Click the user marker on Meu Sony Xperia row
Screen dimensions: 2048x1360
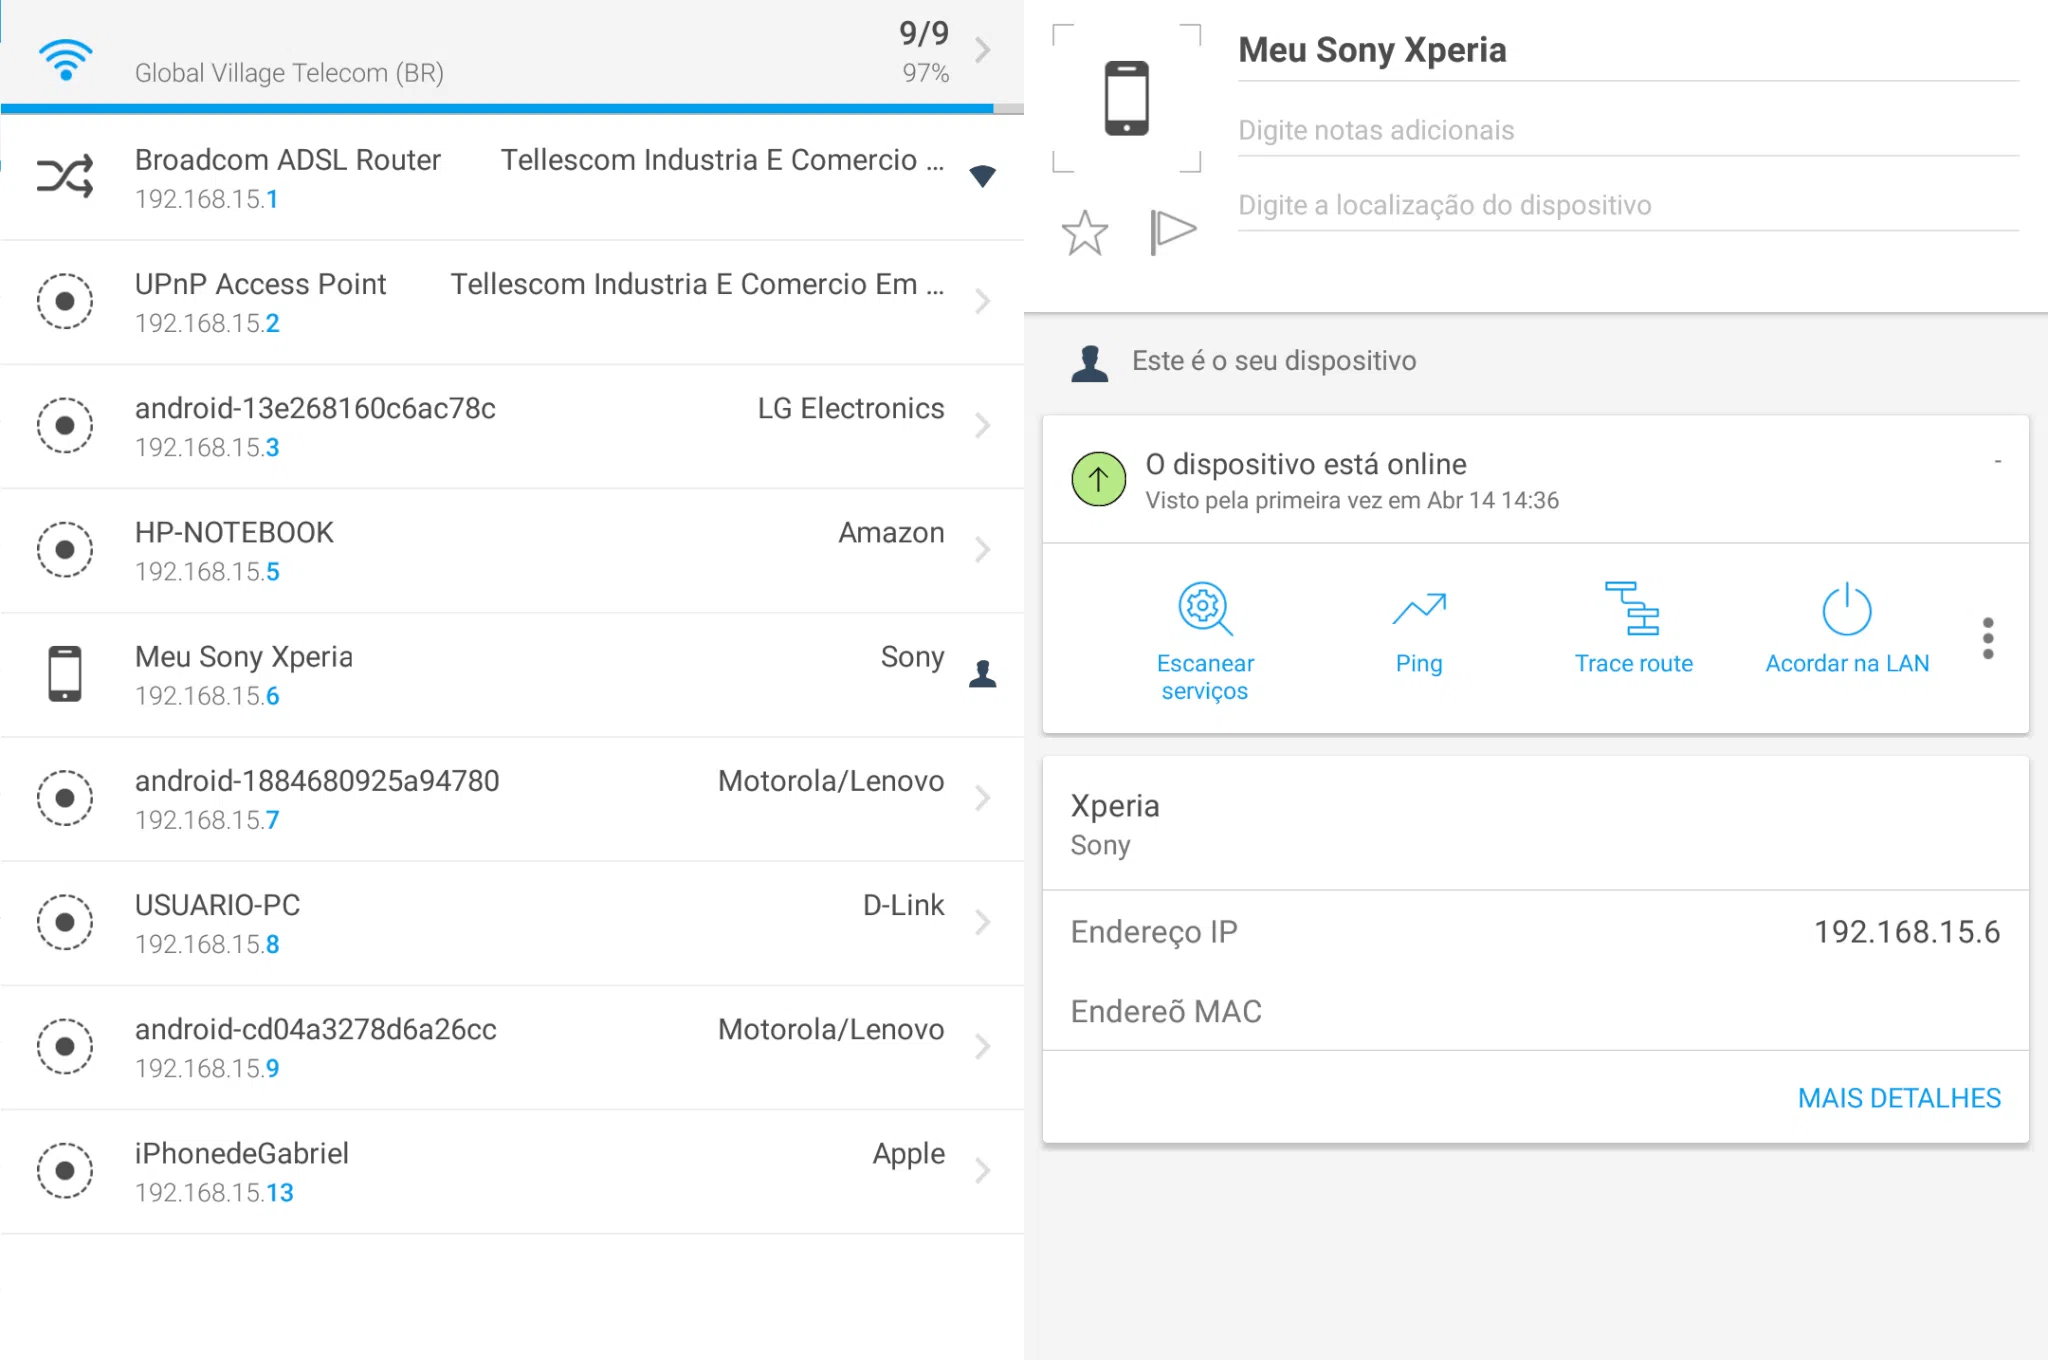[983, 674]
